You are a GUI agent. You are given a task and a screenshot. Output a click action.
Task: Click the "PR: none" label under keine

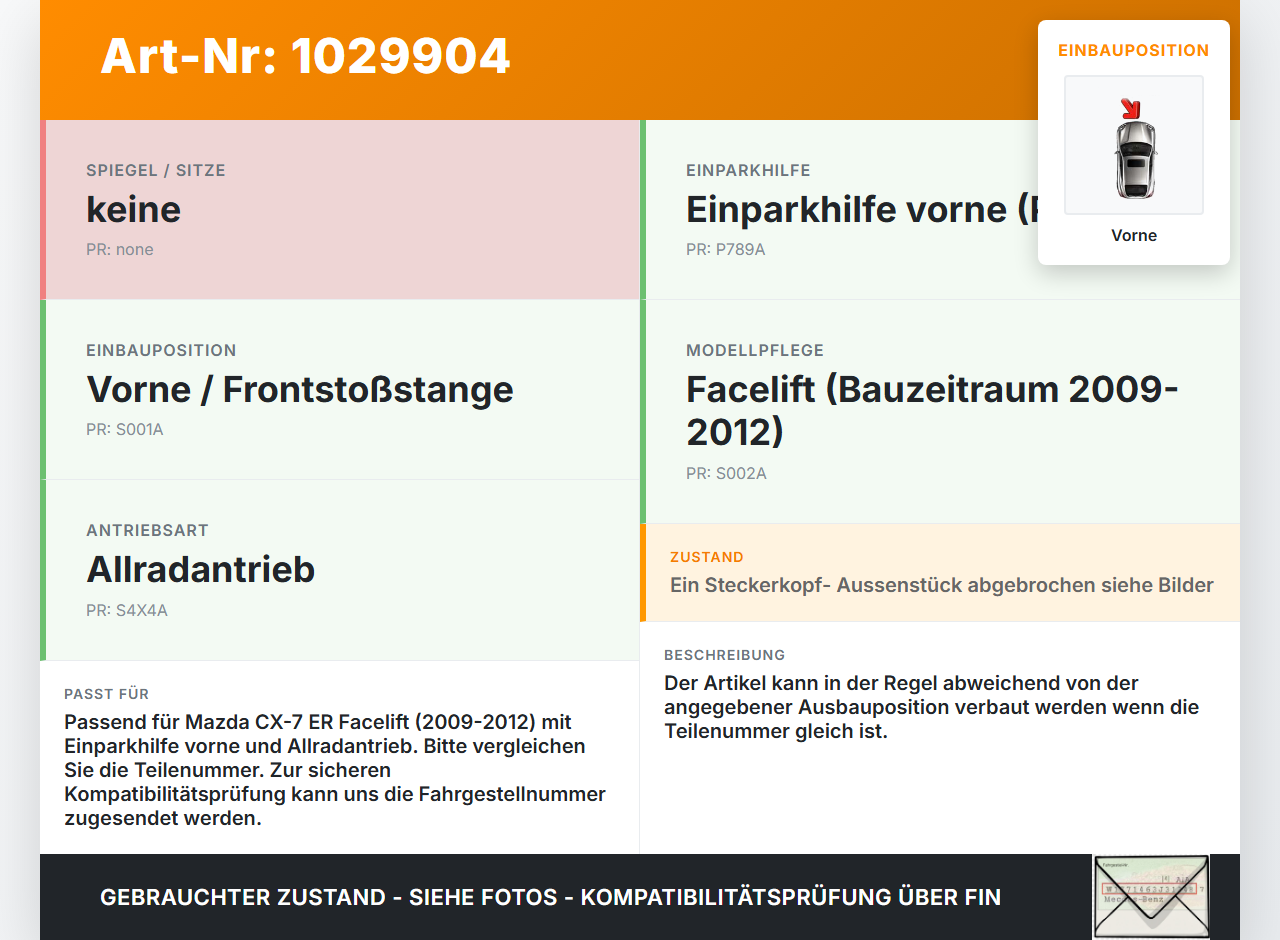click(x=120, y=249)
